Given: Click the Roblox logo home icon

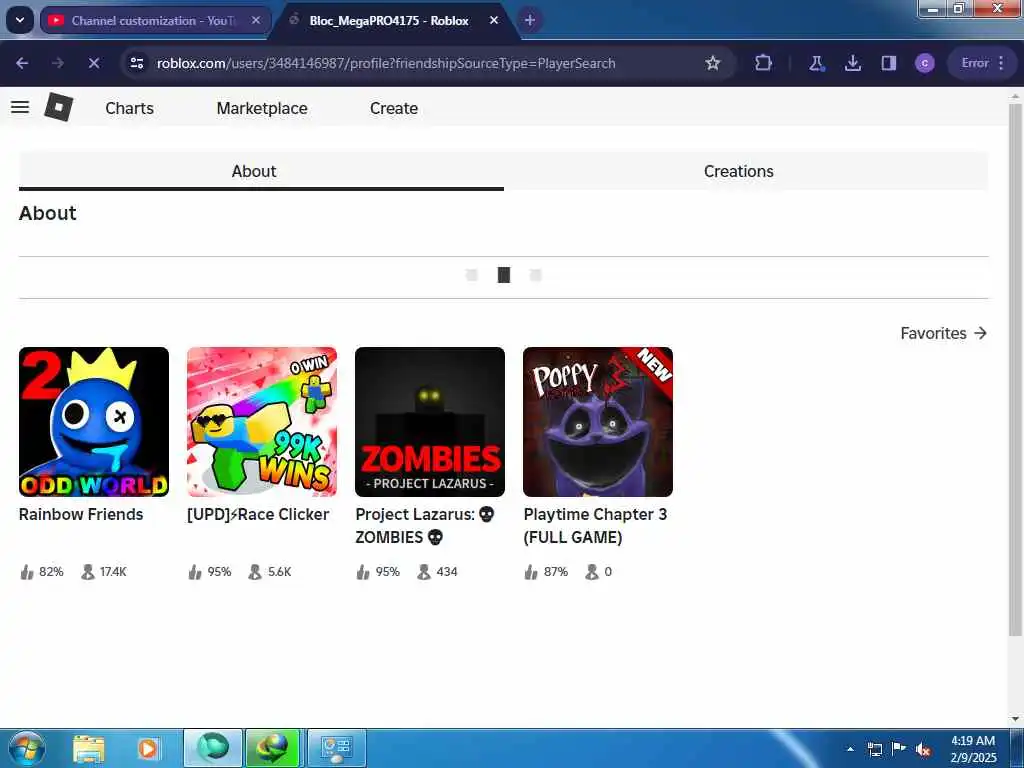Looking at the screenshot, I should [x=59, y=107].
